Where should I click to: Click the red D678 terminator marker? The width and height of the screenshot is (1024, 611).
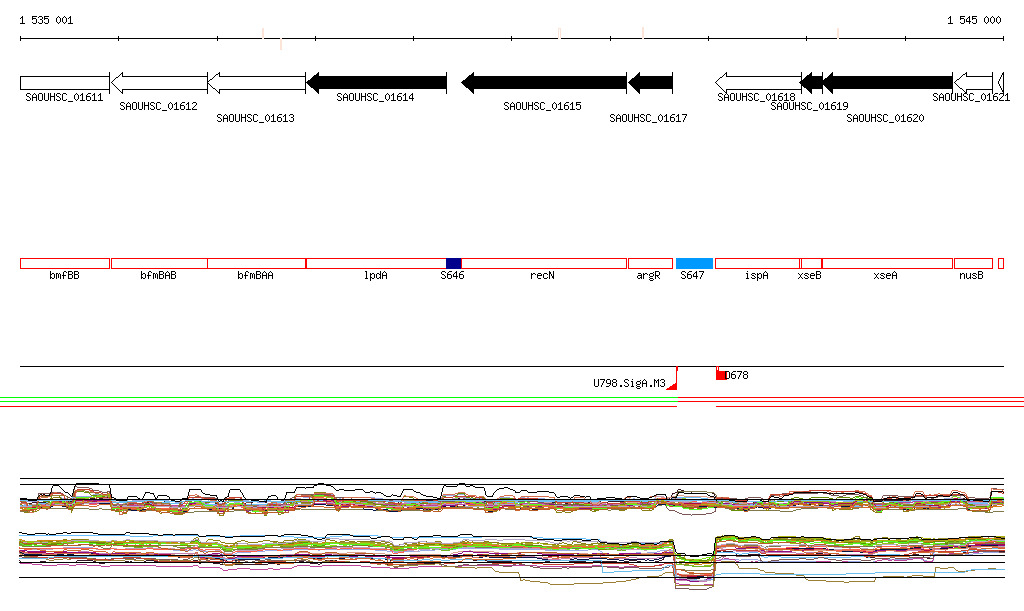click(720, 374)
